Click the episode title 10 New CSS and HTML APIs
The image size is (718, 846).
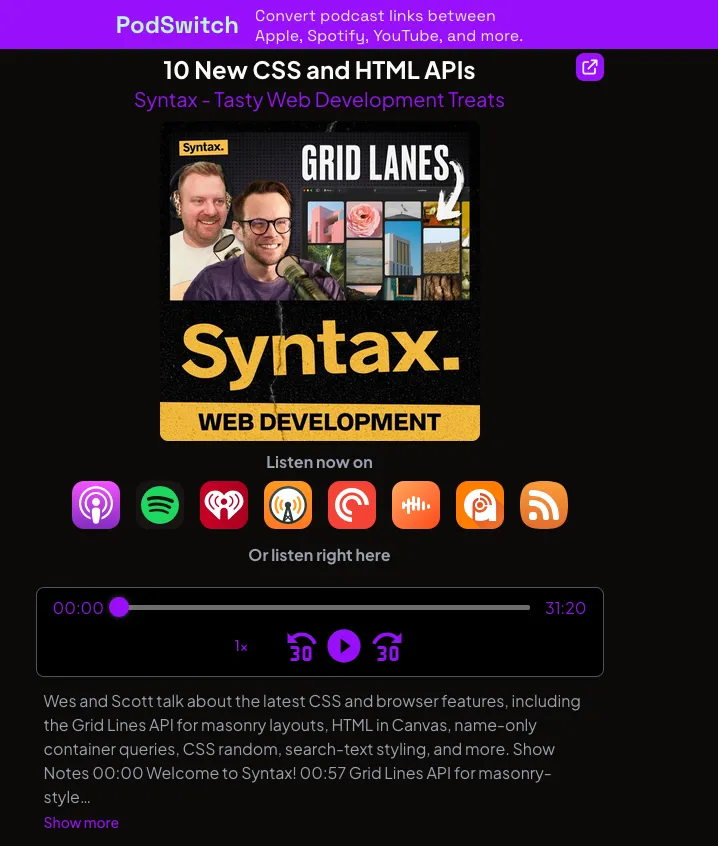[319, 70]
